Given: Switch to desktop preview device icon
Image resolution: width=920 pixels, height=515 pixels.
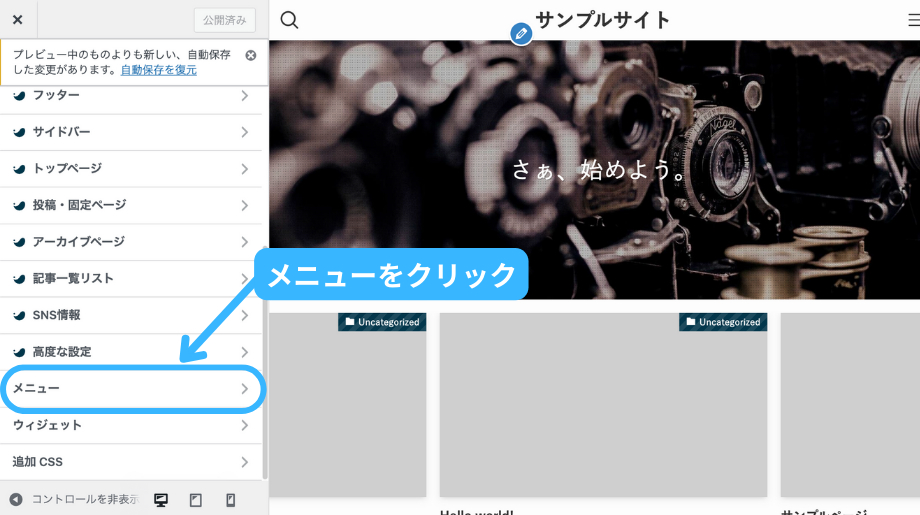Looking at the screenshot, I should pyautogui.click(x=161, y=500).
